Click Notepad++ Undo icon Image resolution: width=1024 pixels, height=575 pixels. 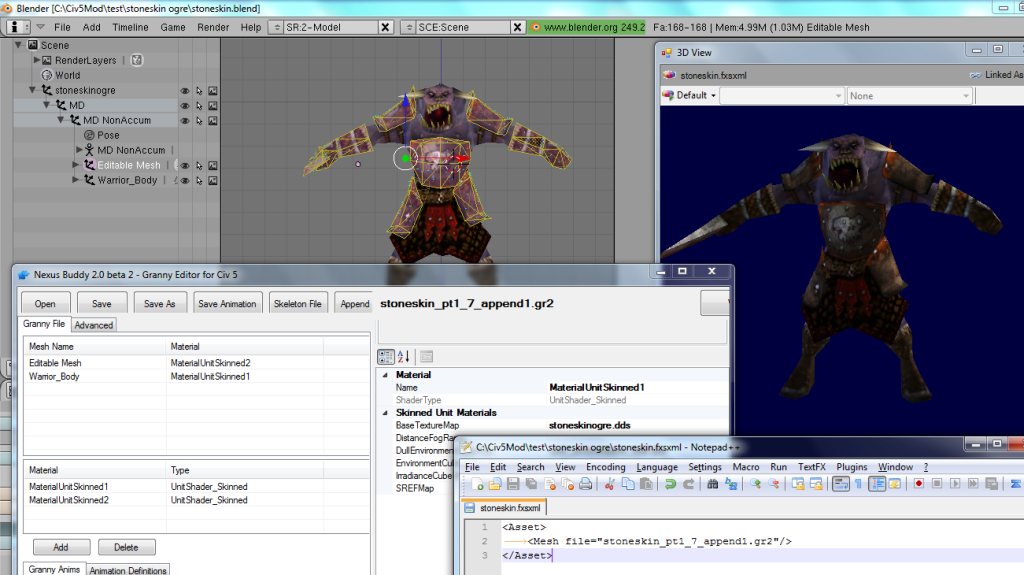(x=670, y=484)
